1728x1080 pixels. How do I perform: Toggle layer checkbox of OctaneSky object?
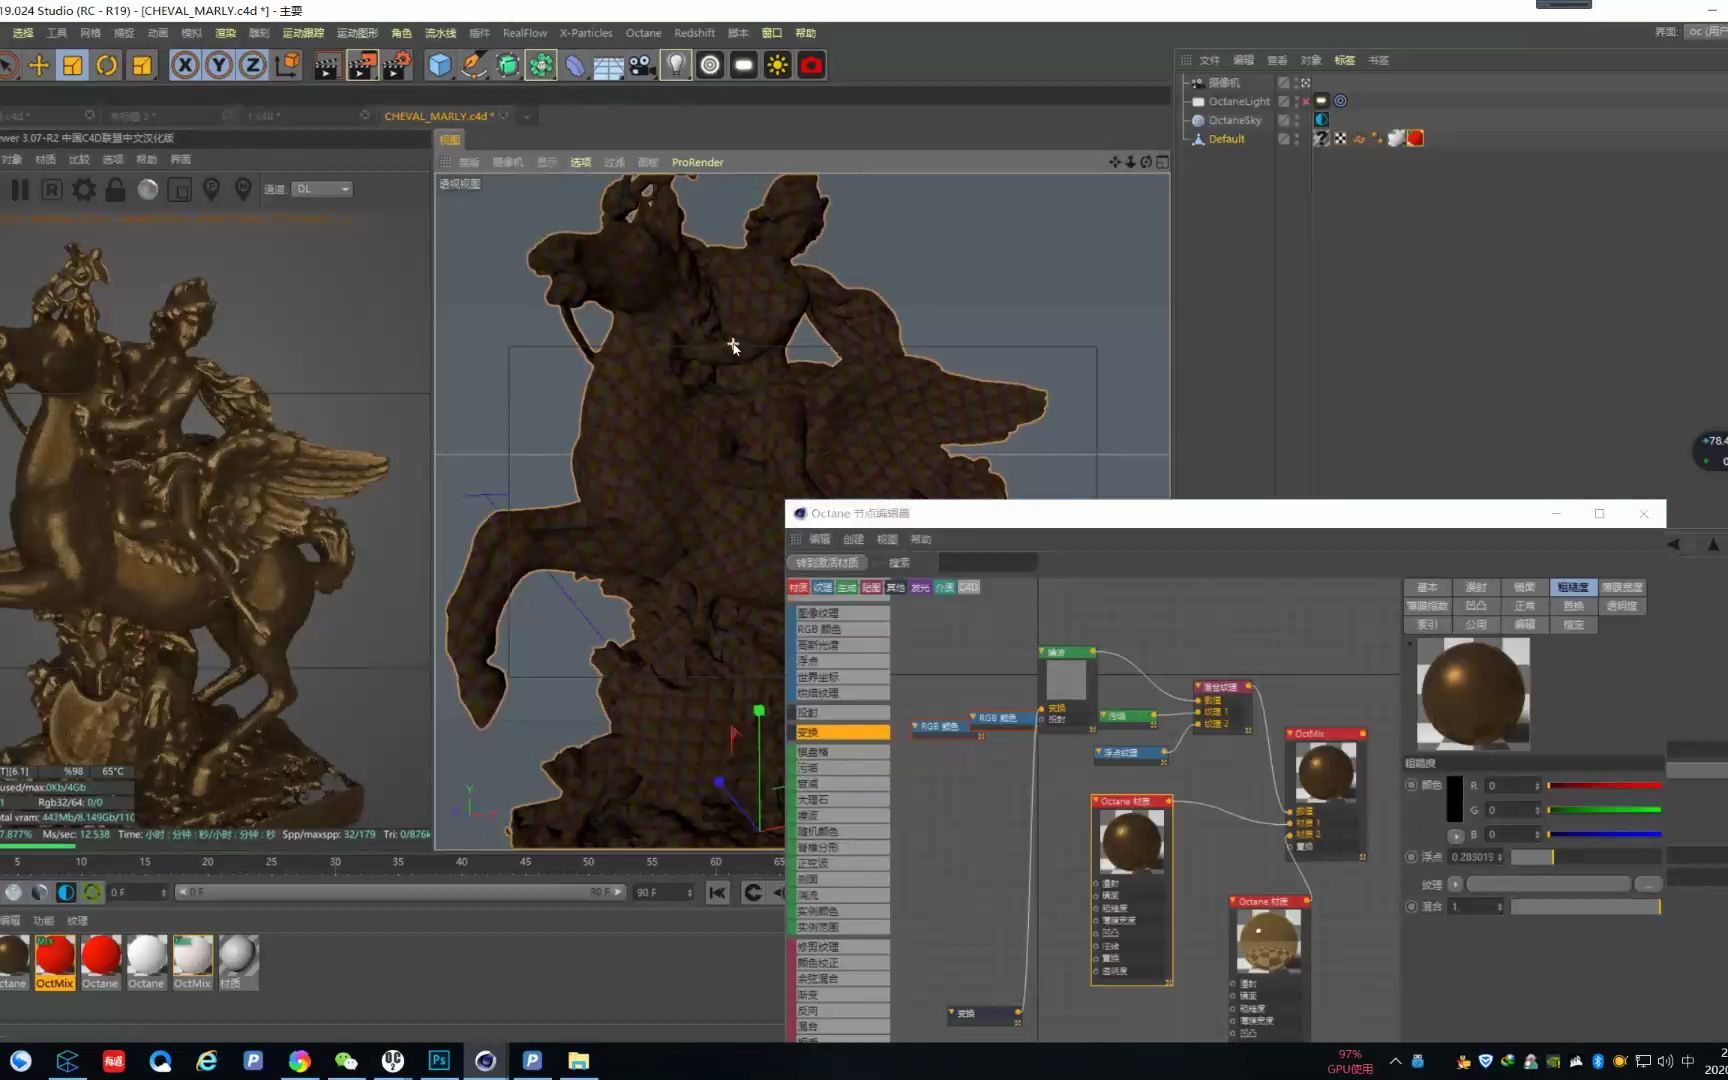(1283, 120)
